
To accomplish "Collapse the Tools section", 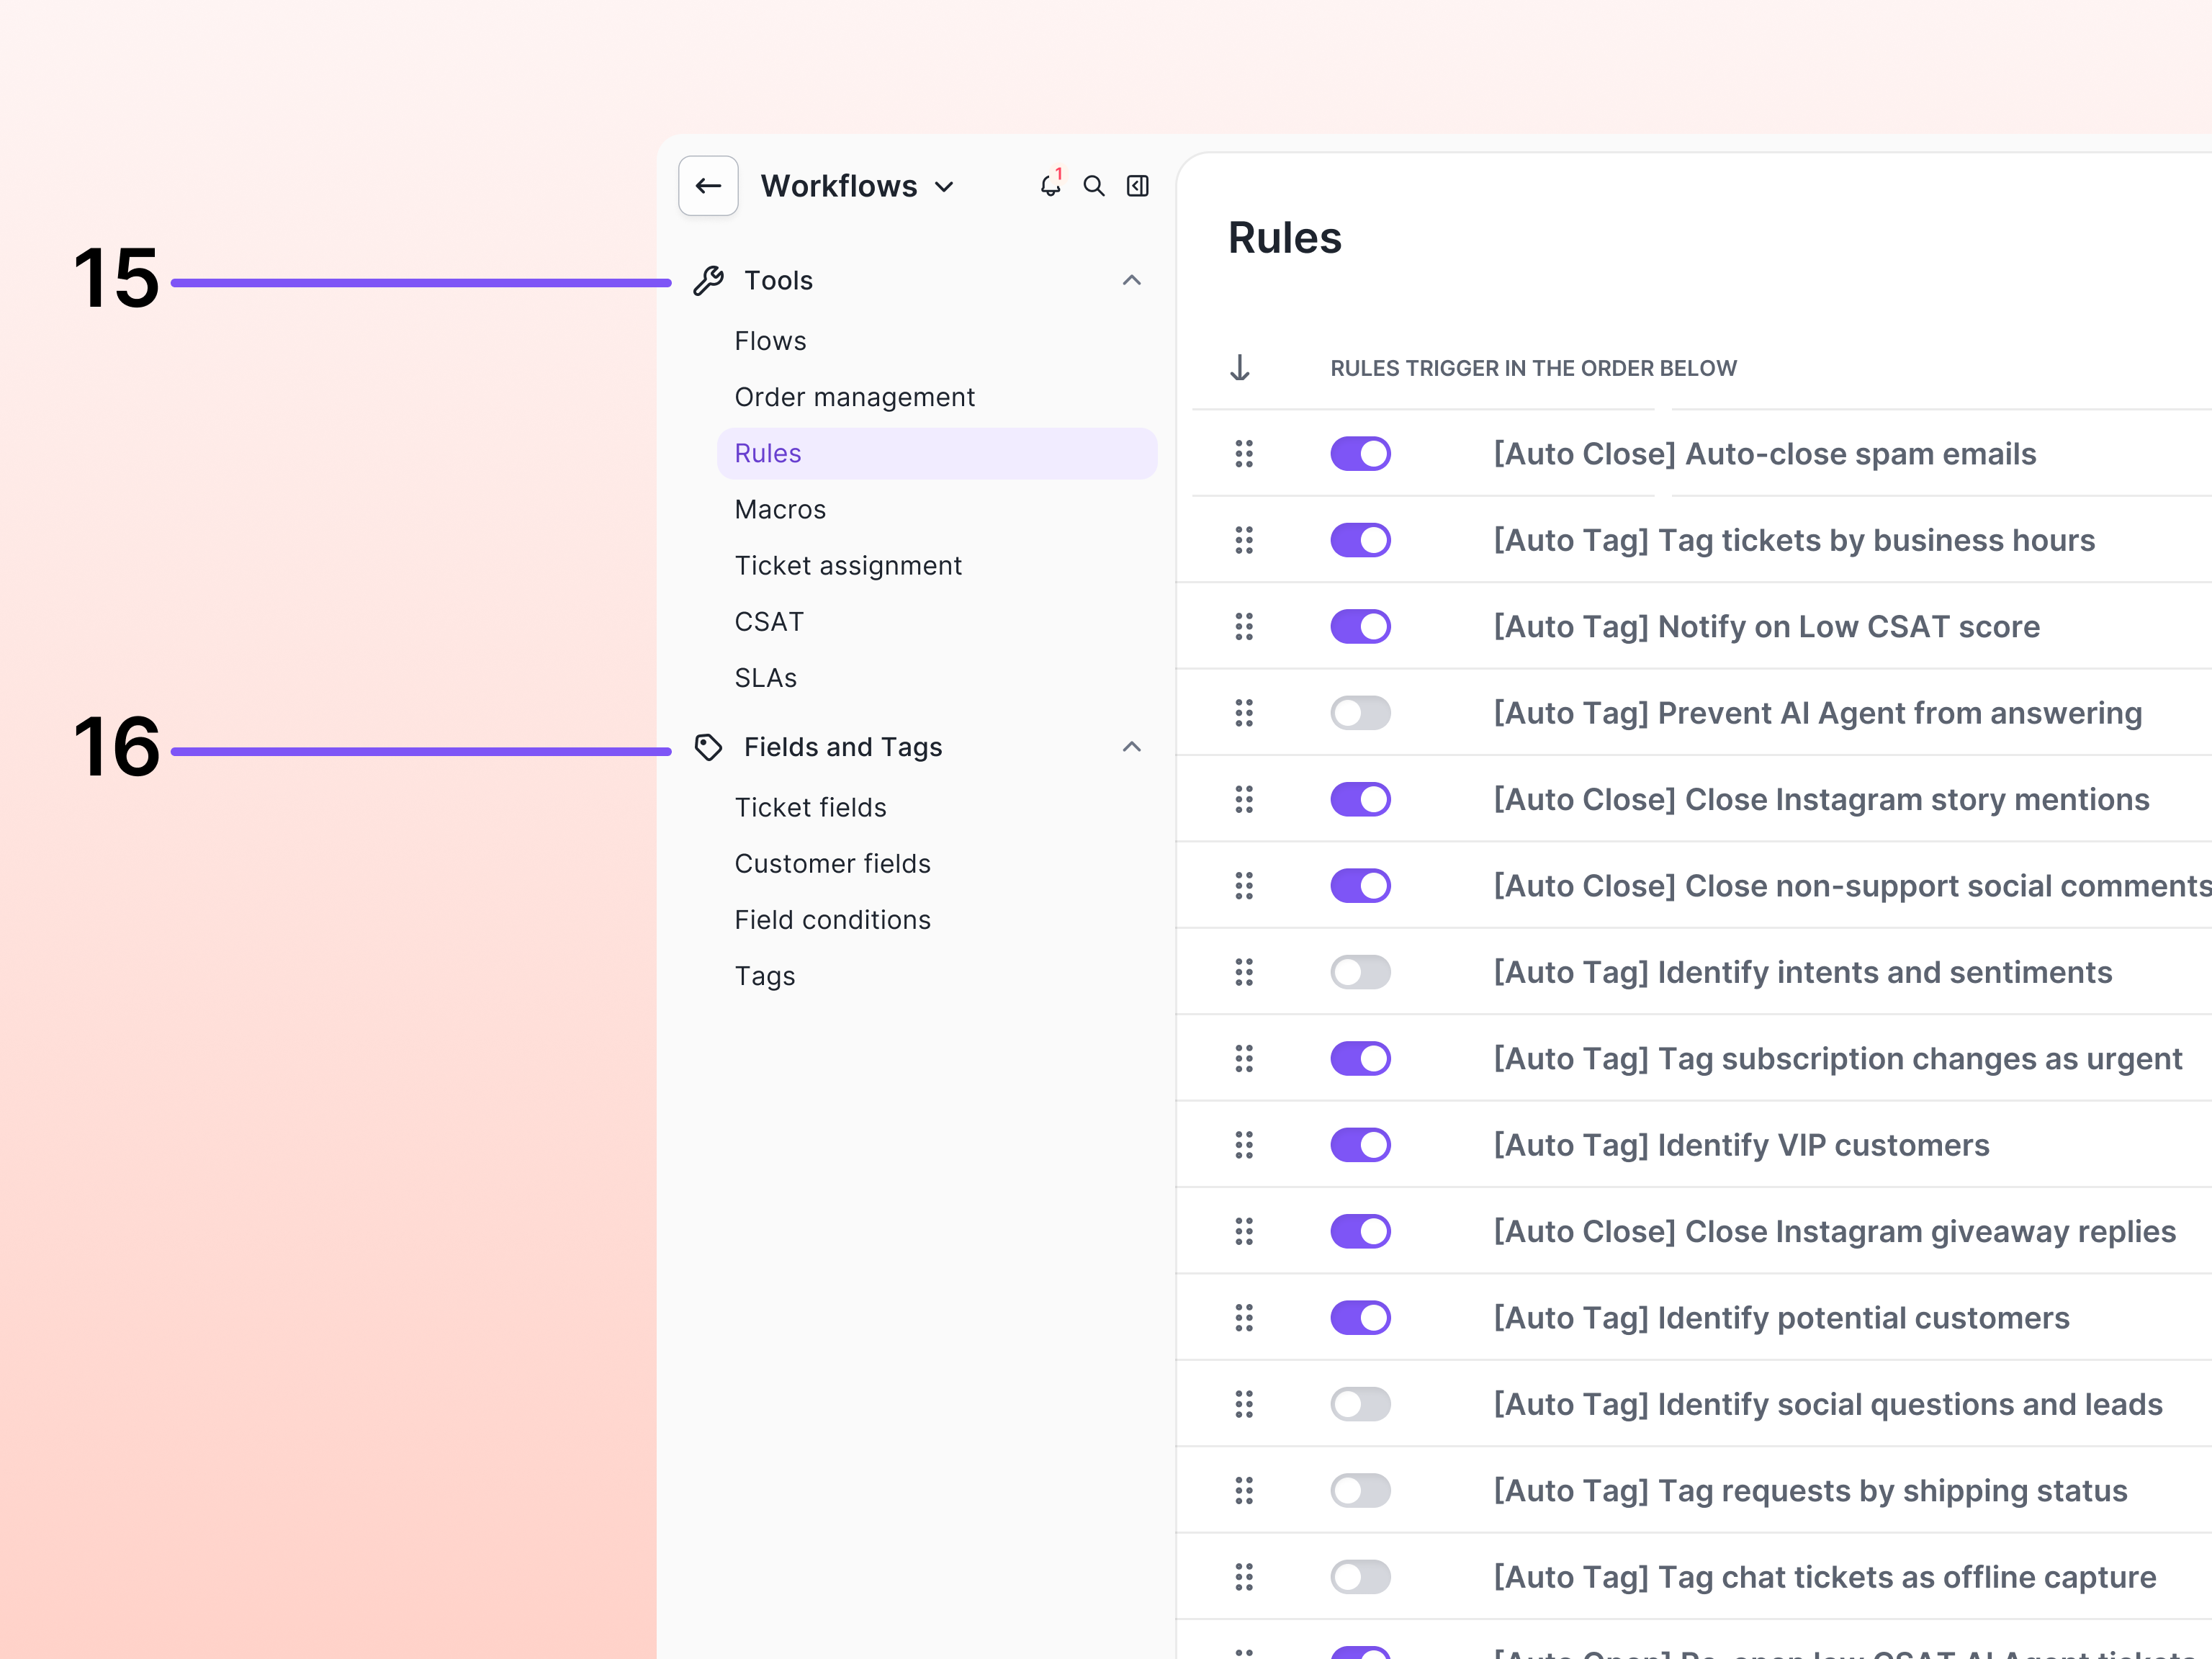I will pos(1131,280).
